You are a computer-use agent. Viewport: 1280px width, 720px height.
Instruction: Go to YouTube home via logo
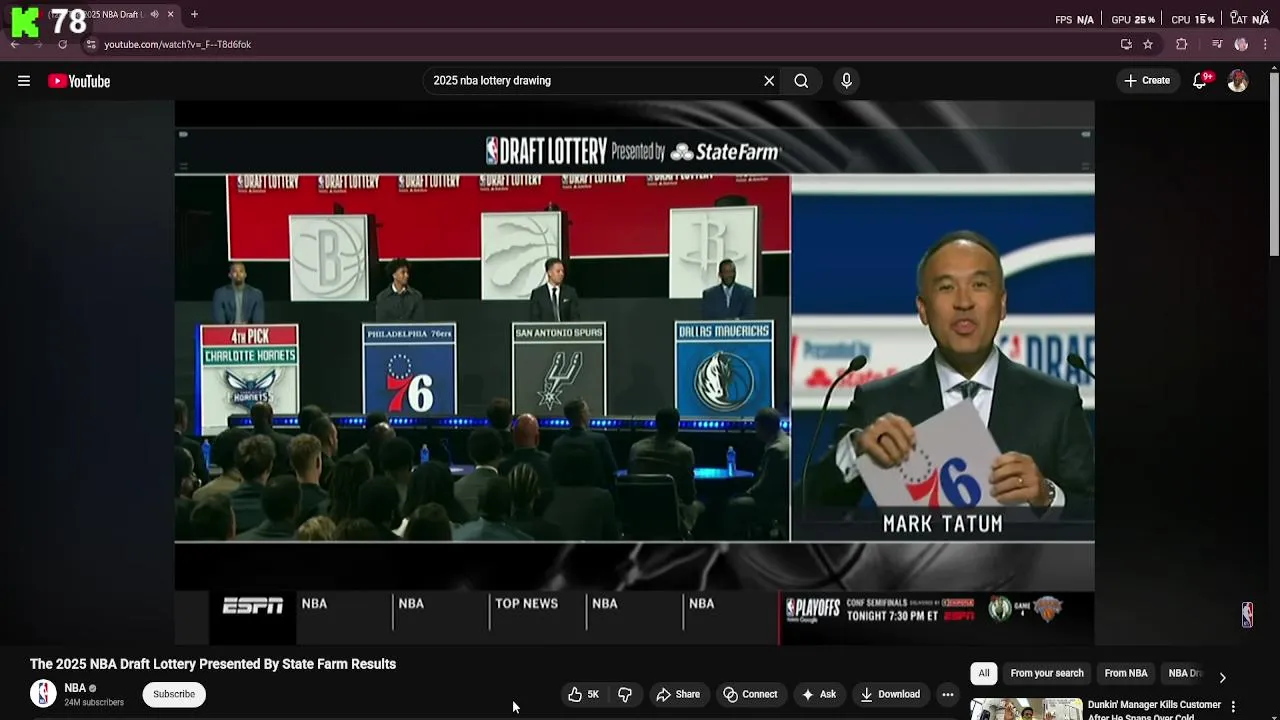(x=79, y=81)
